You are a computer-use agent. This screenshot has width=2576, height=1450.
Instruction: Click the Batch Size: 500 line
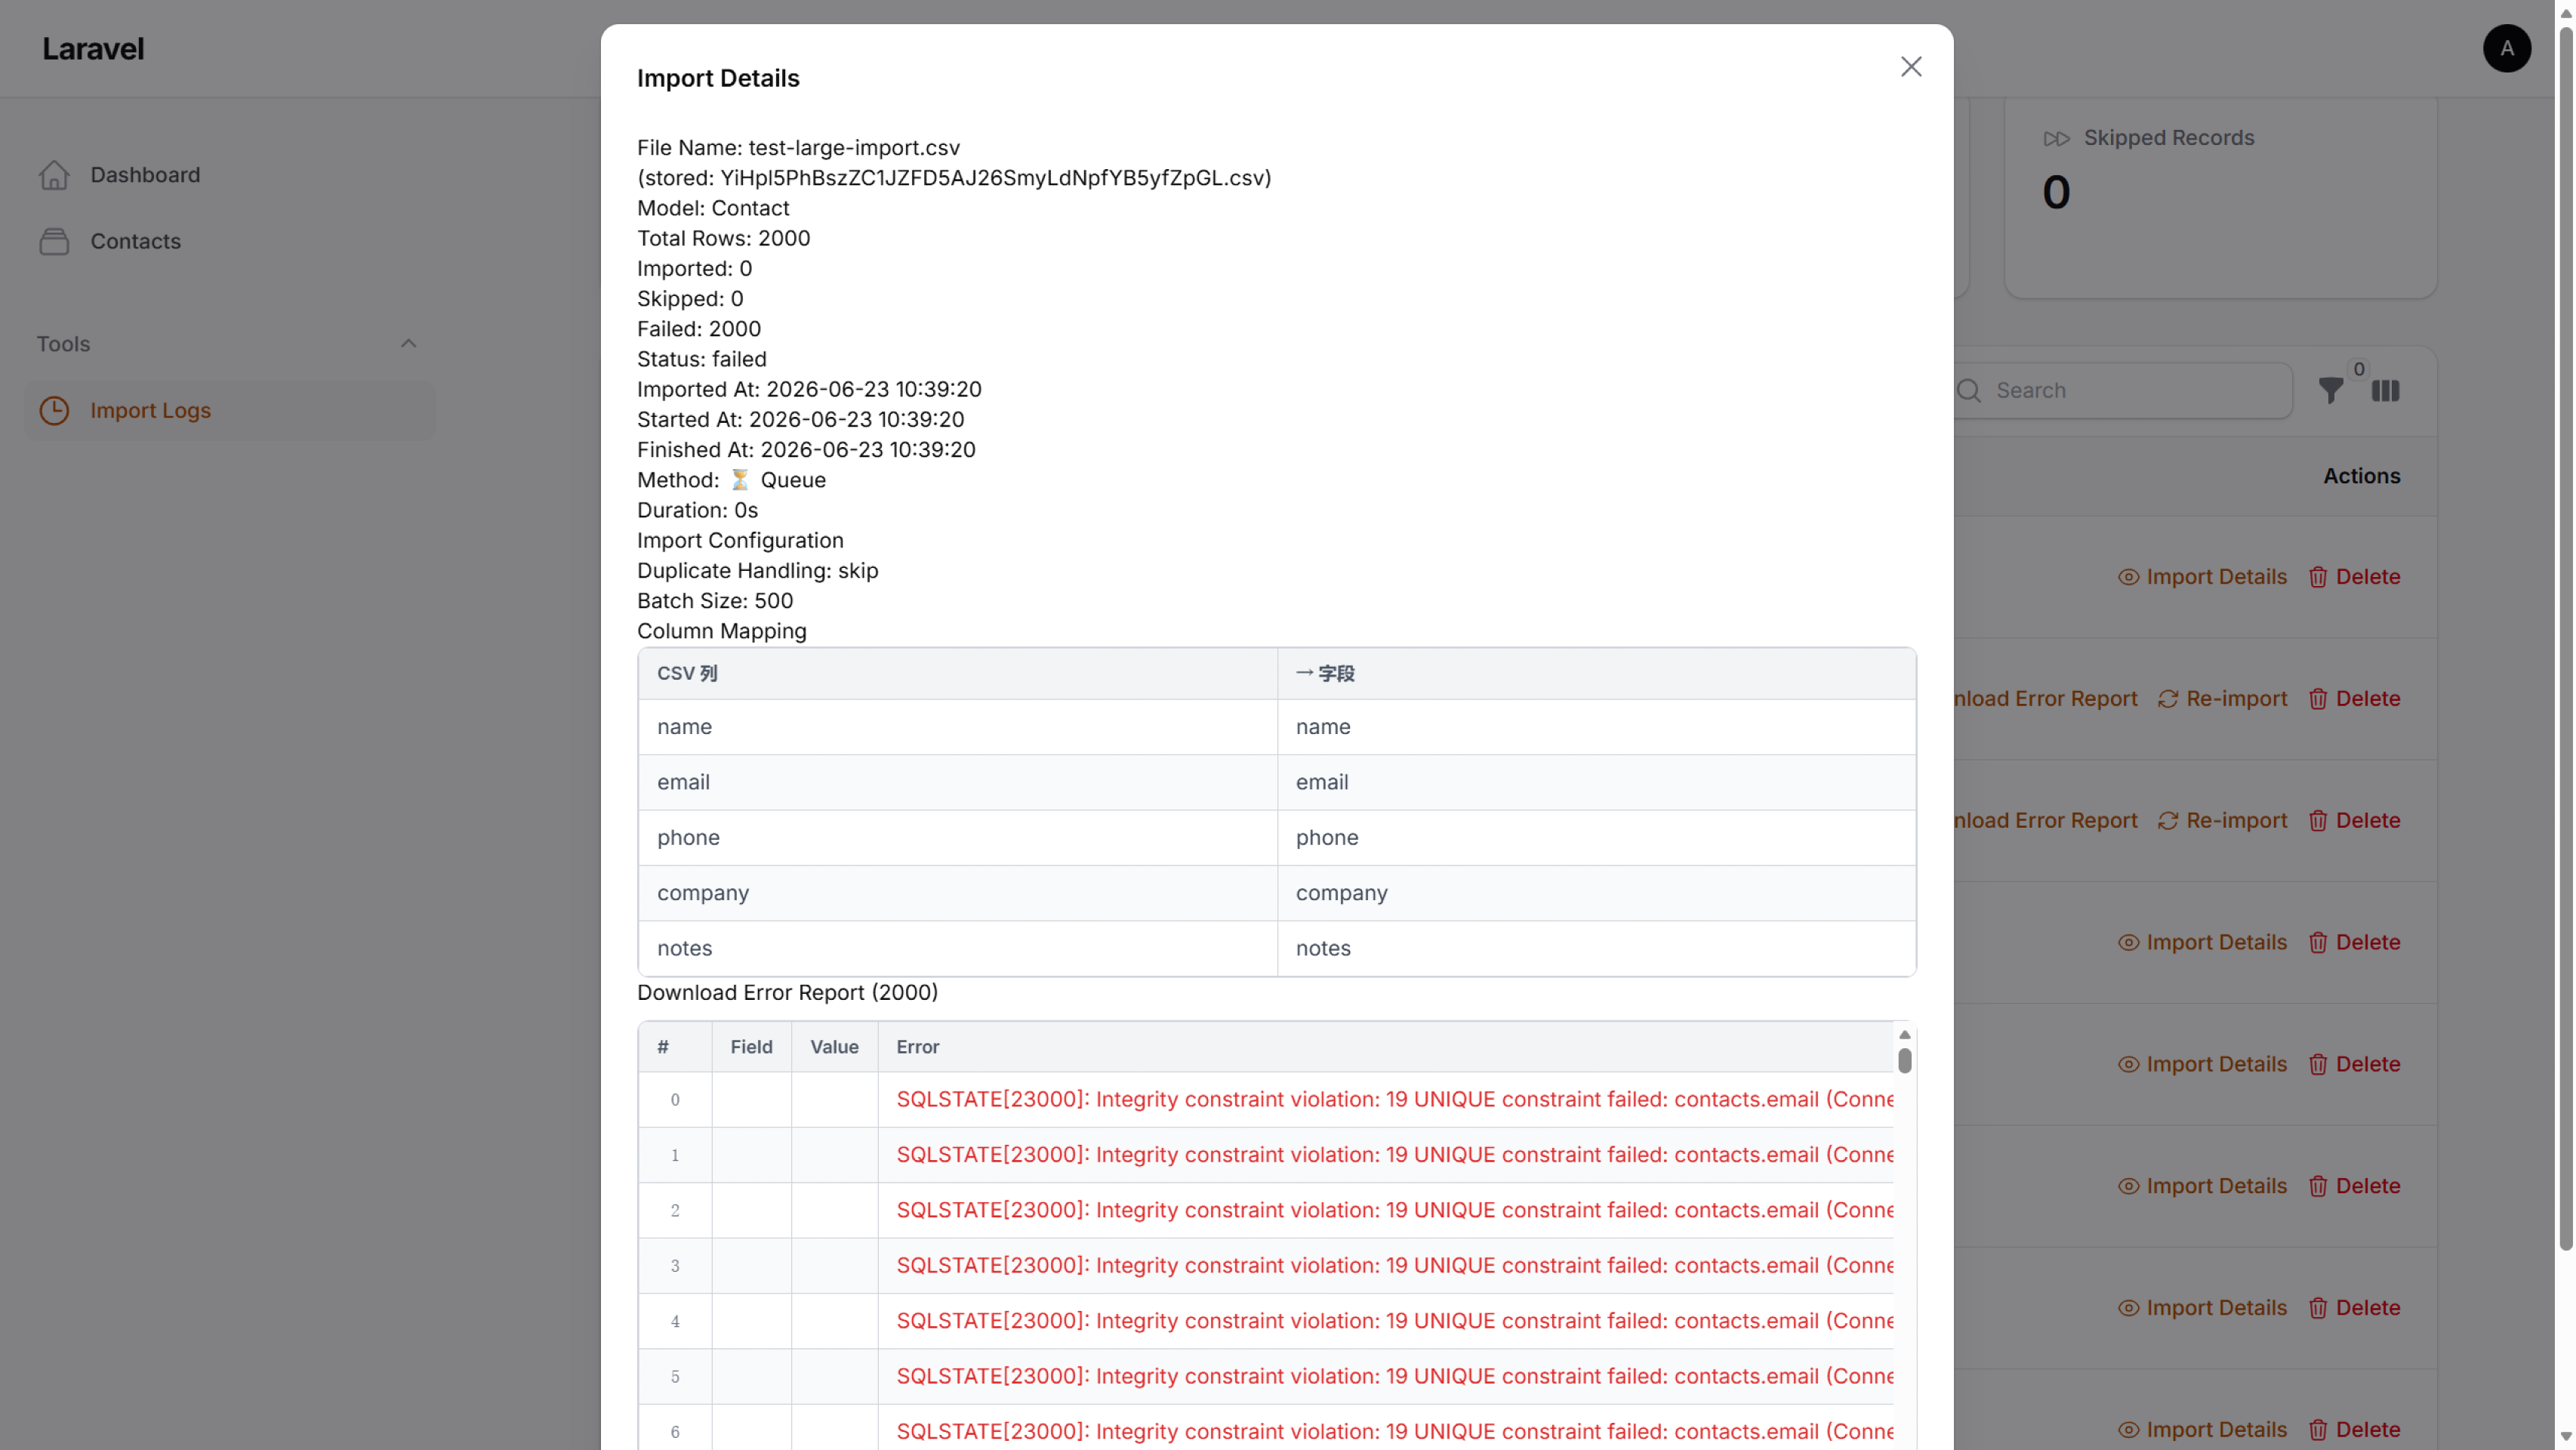[x=715, y=601]
